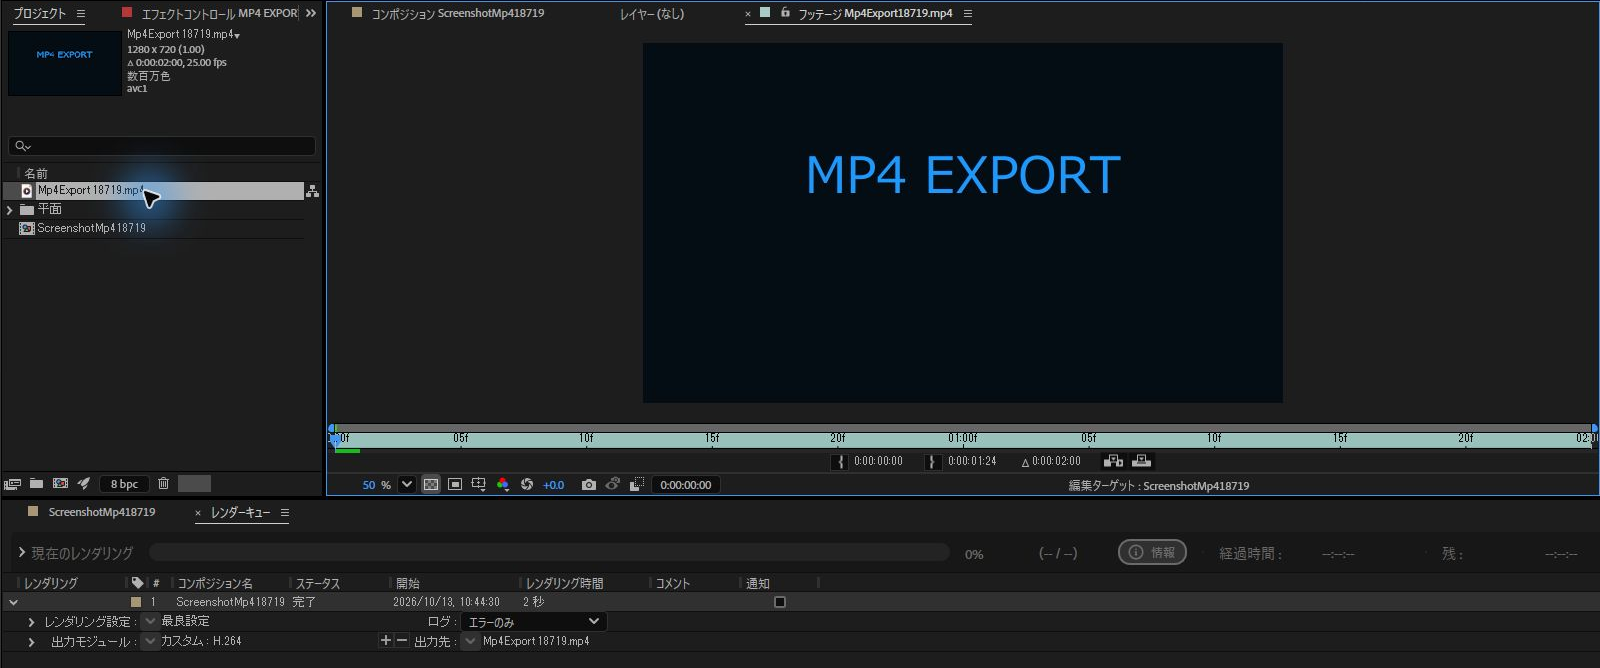Image resolution: width=1600 pixels, height=668 pixels.
Task: Open 出力先 dropdown arrow
Action: 470,641
